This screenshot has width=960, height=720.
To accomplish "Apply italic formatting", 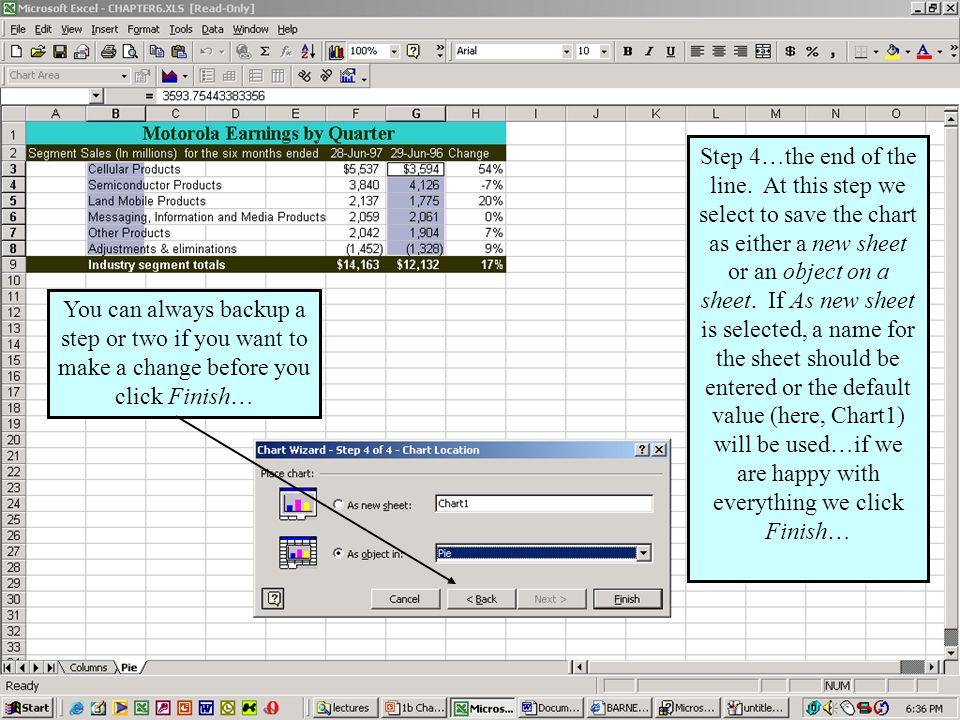I will click(649, 51).
